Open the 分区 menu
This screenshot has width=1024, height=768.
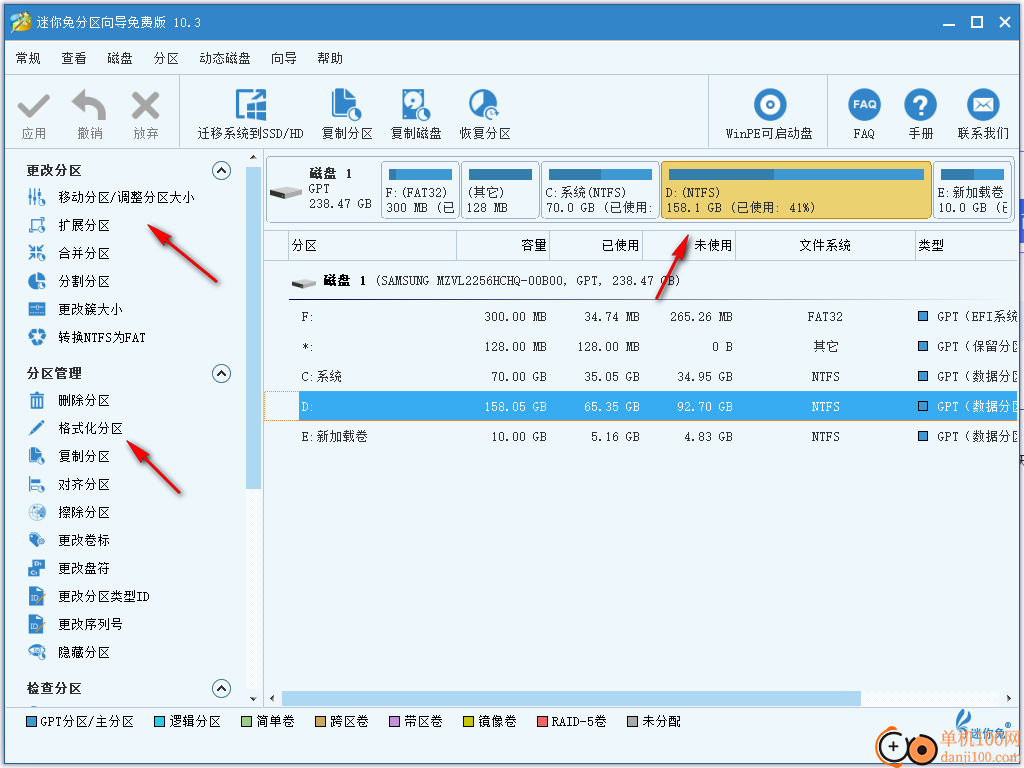[x=166, y=59]
